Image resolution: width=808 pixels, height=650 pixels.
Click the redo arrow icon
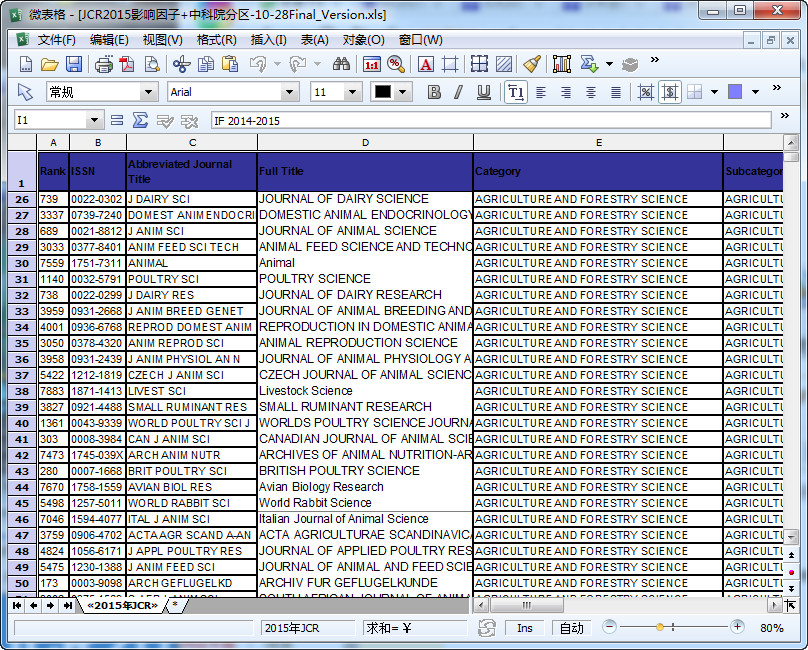[298, 64]
